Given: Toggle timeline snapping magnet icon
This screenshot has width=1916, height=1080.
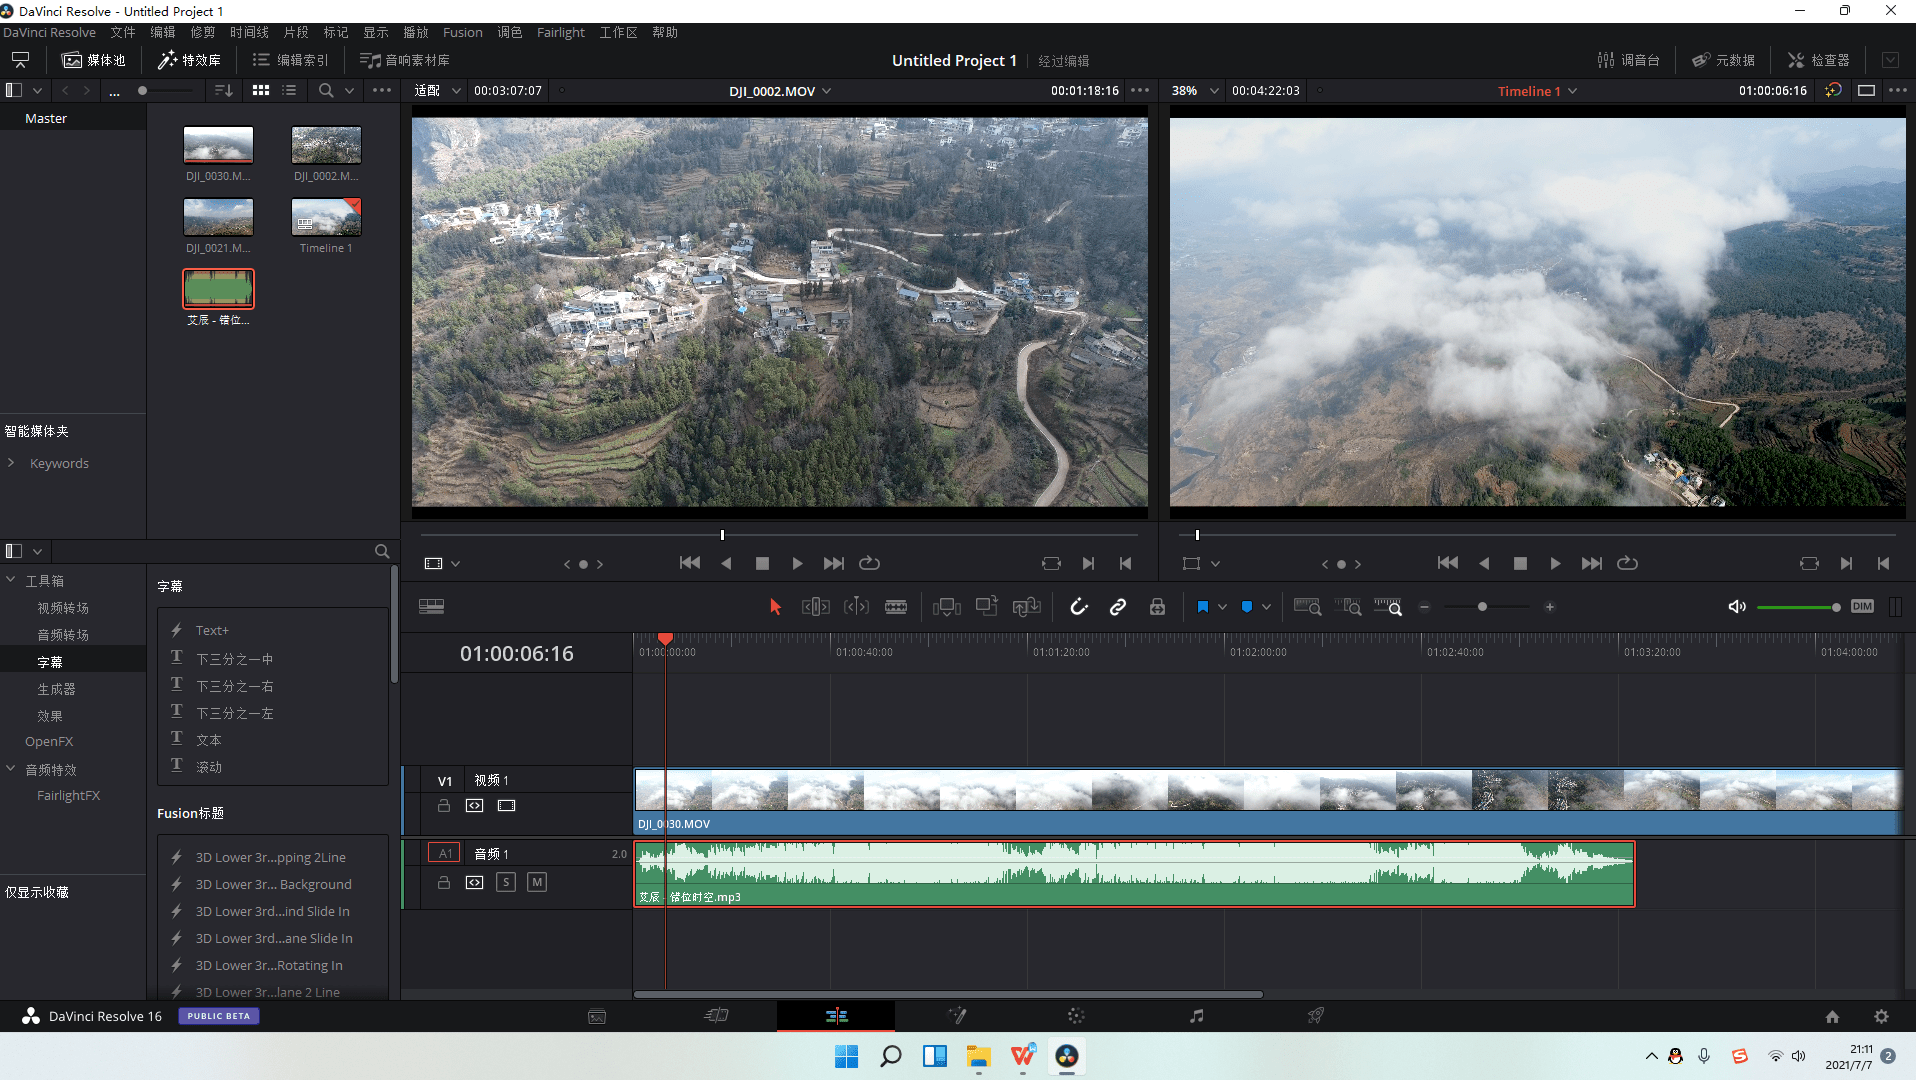Looking at the screenshot, I should tap(1078, 607).
